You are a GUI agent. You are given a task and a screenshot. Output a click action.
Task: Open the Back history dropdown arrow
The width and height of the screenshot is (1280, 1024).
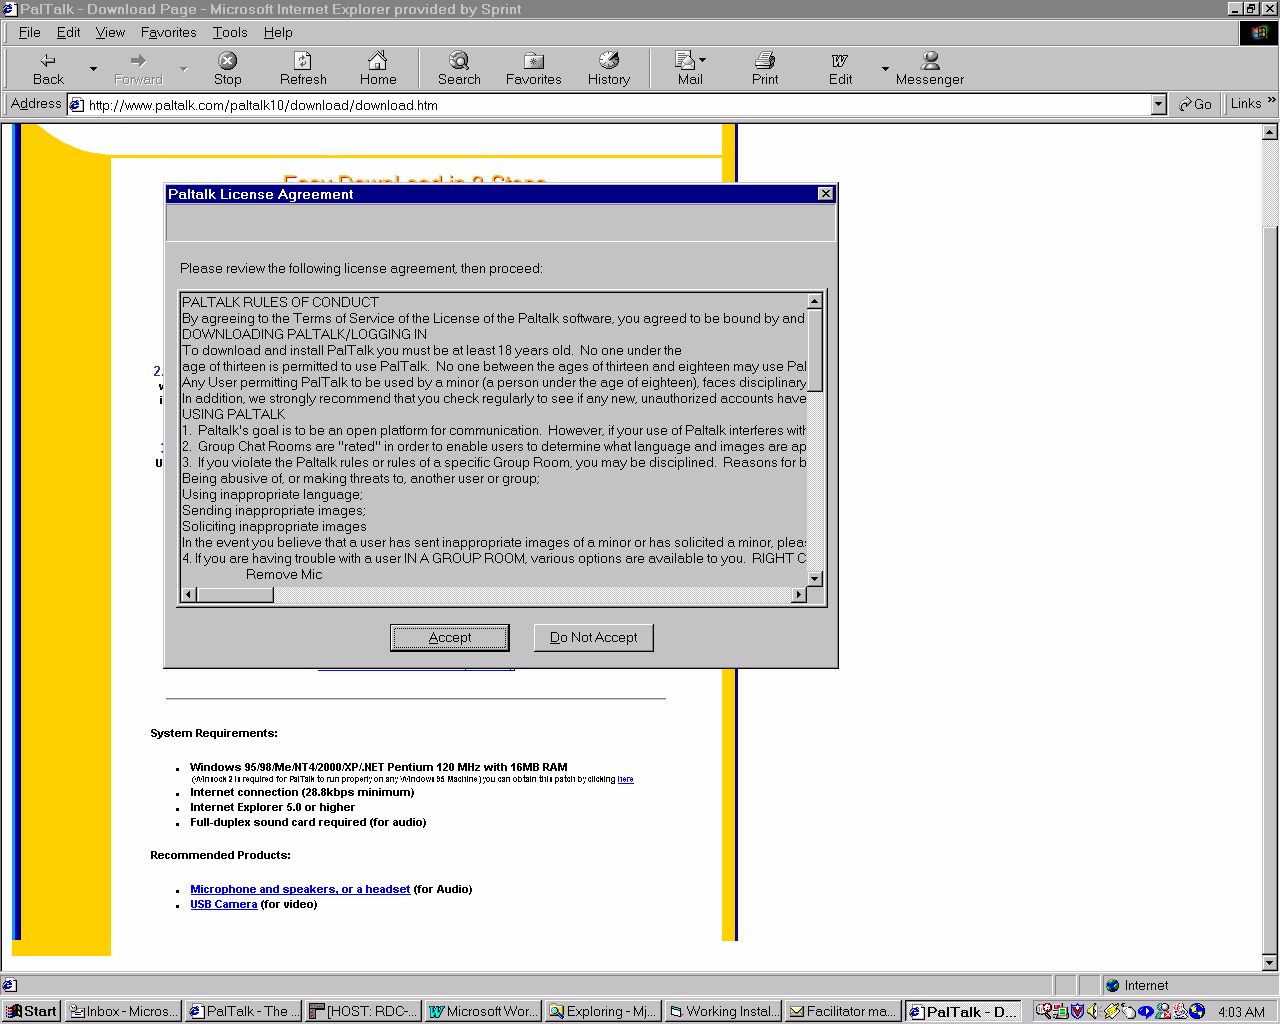point(93,69)
